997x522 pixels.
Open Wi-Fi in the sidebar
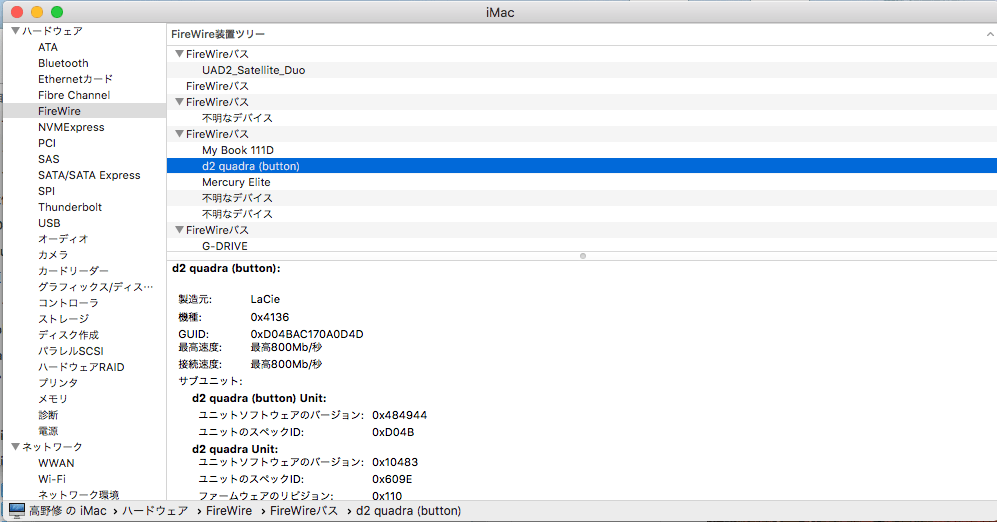pyautogui.click(x=52, y=479)
